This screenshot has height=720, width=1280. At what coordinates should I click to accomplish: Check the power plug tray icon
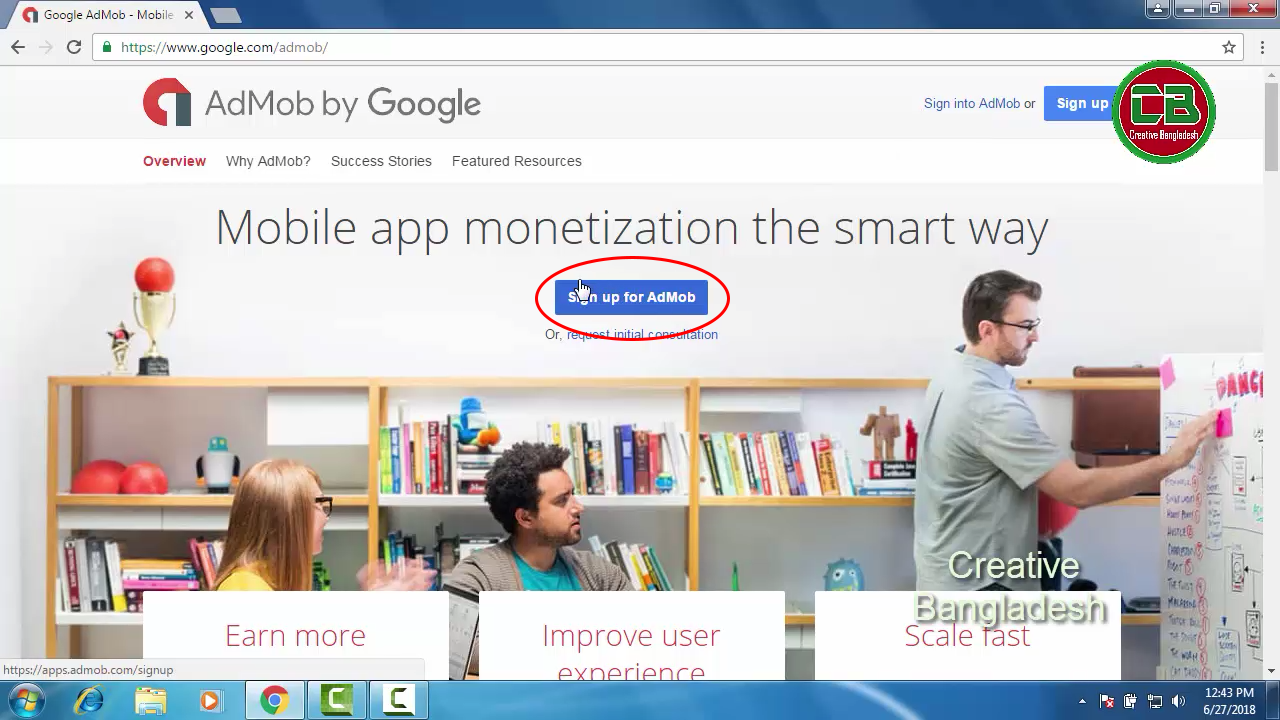point(1131,701)
